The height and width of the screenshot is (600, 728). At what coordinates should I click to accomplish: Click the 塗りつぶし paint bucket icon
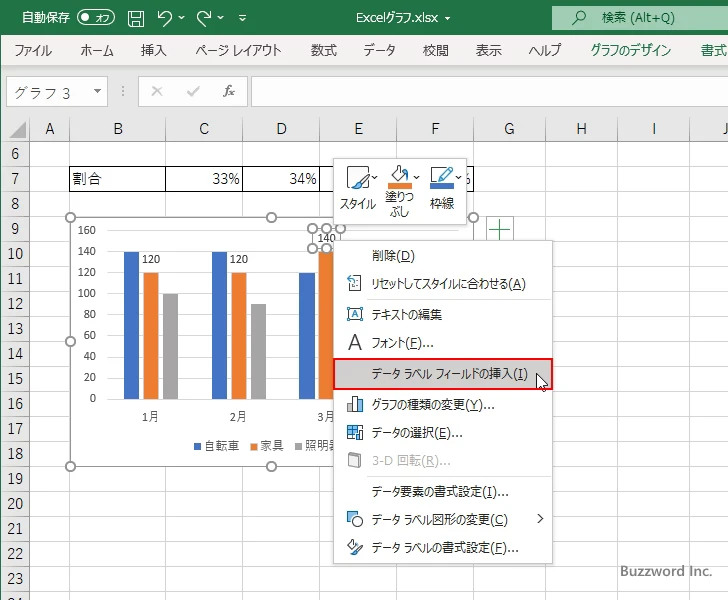point(400,178)
